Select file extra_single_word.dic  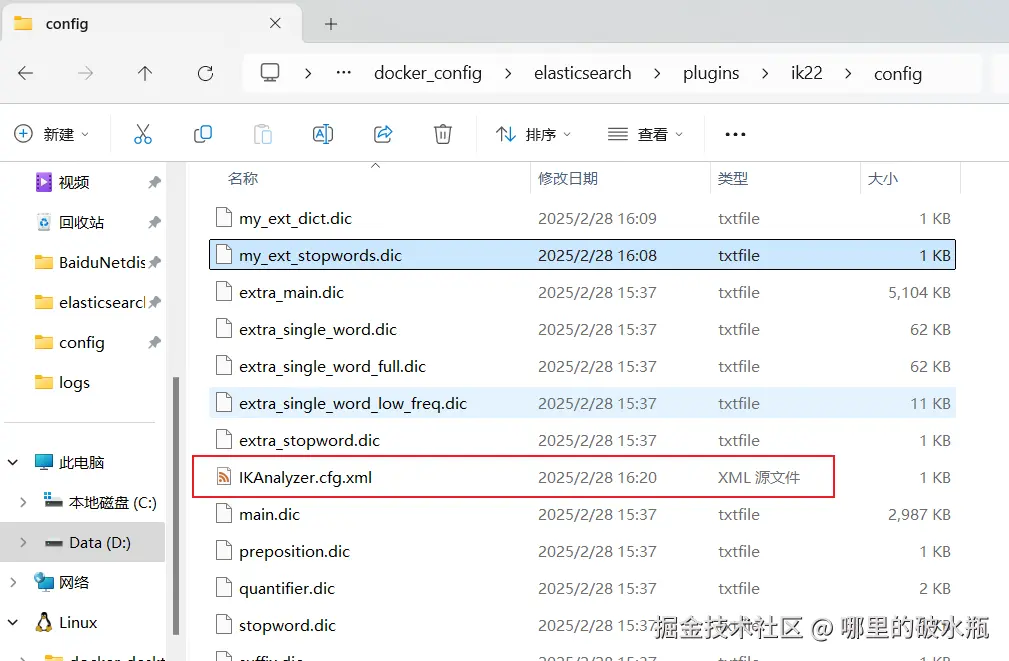click(582, 330)
